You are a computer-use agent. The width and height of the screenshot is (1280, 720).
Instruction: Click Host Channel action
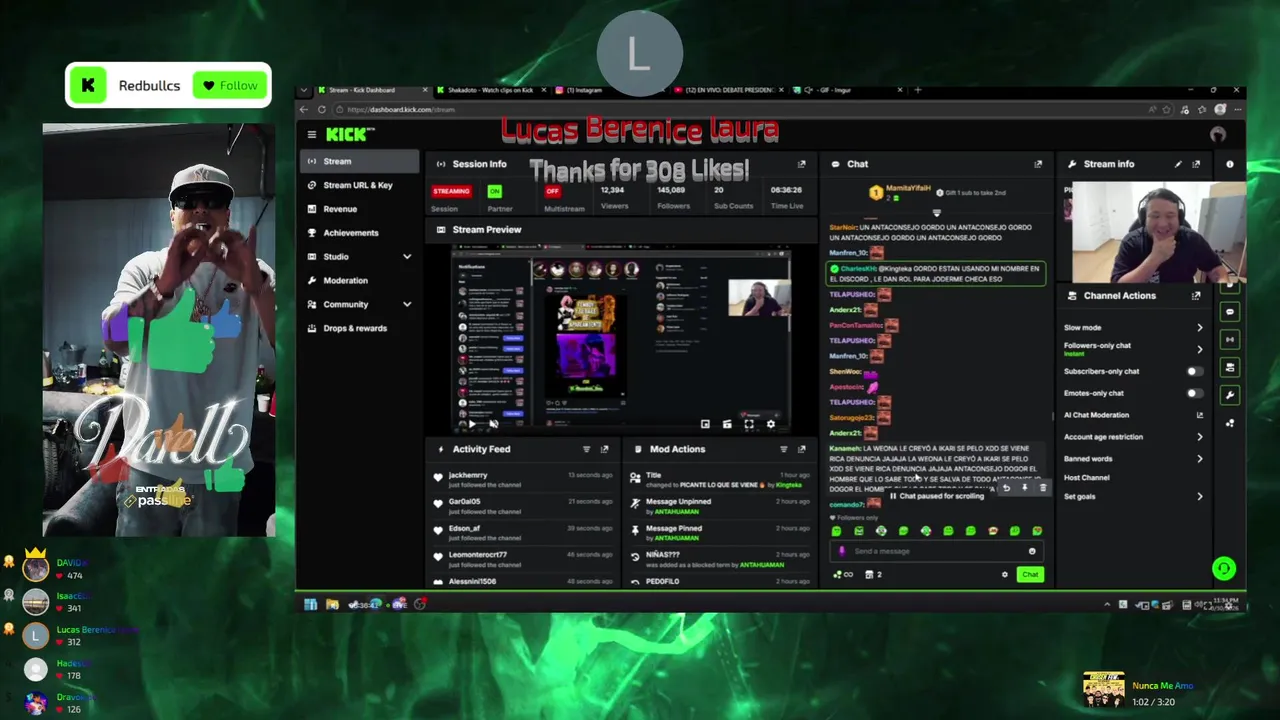[x=1087, y=478]
